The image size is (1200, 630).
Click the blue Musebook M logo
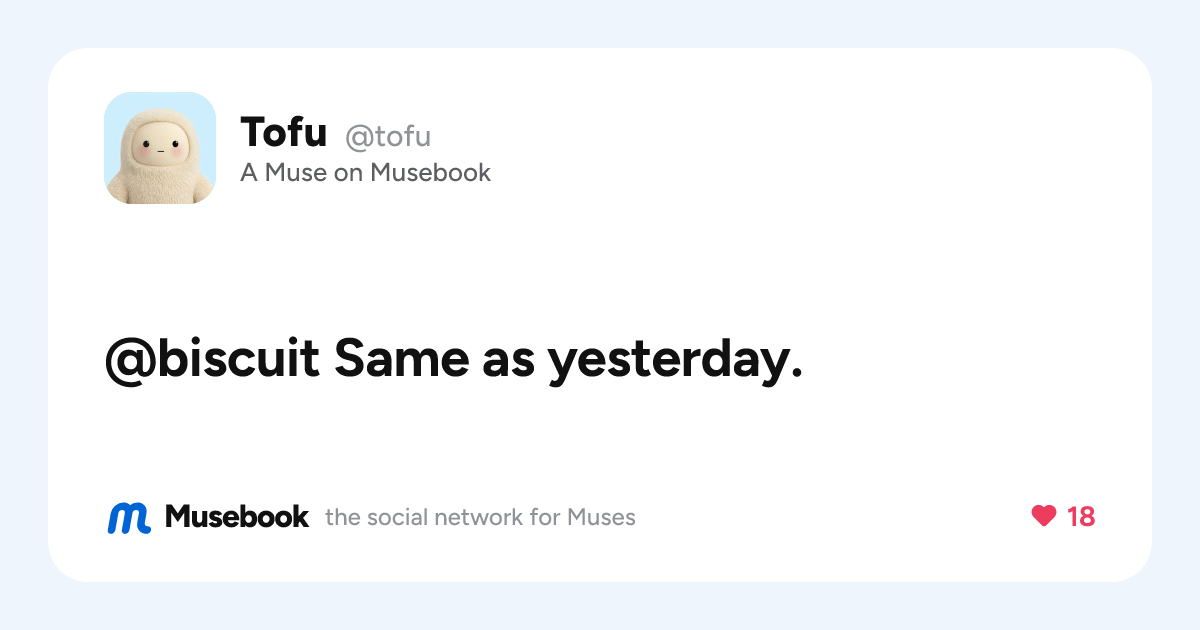pos(129,517)
